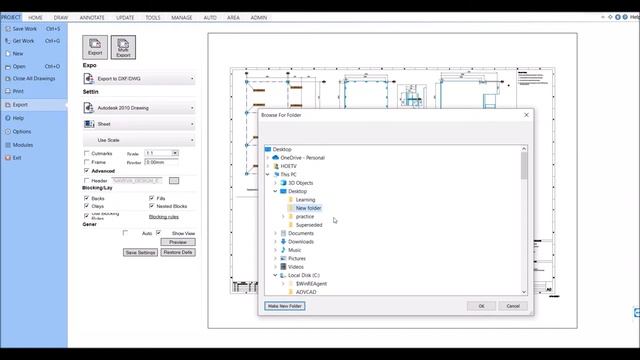640x360 pixels.
Task: Click OK in Browse For Folder dialog
Action: (x=481, y=306)
